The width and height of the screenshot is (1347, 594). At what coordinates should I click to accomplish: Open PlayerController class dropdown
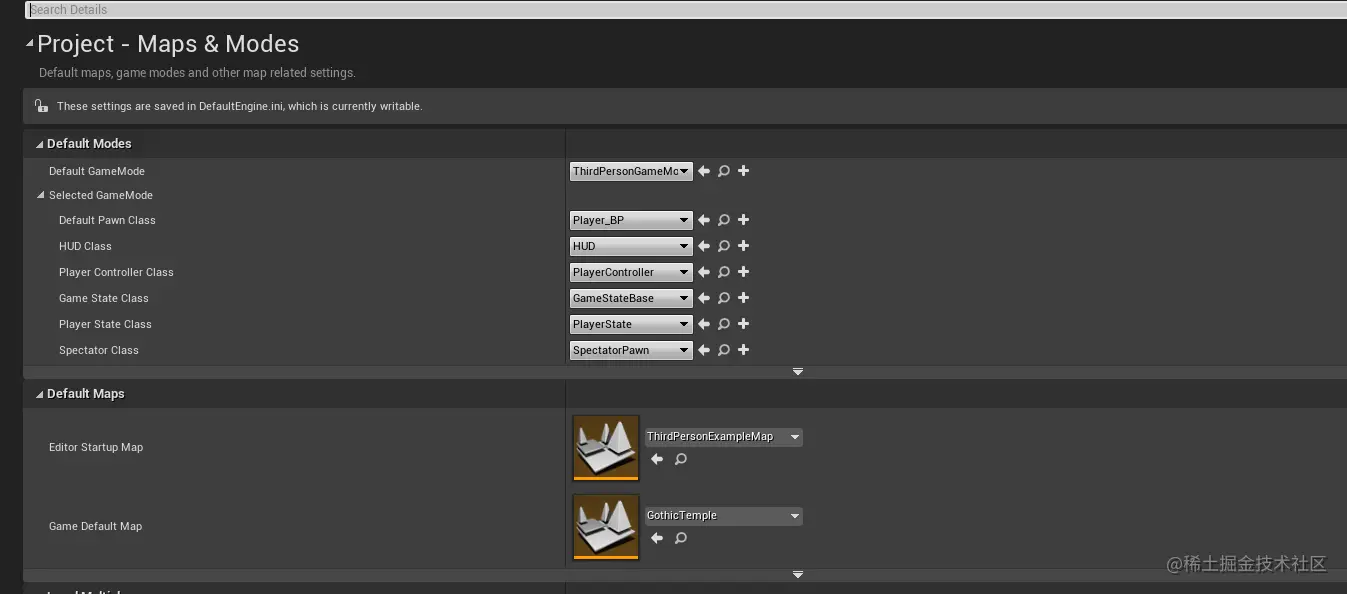pos(631,272)
